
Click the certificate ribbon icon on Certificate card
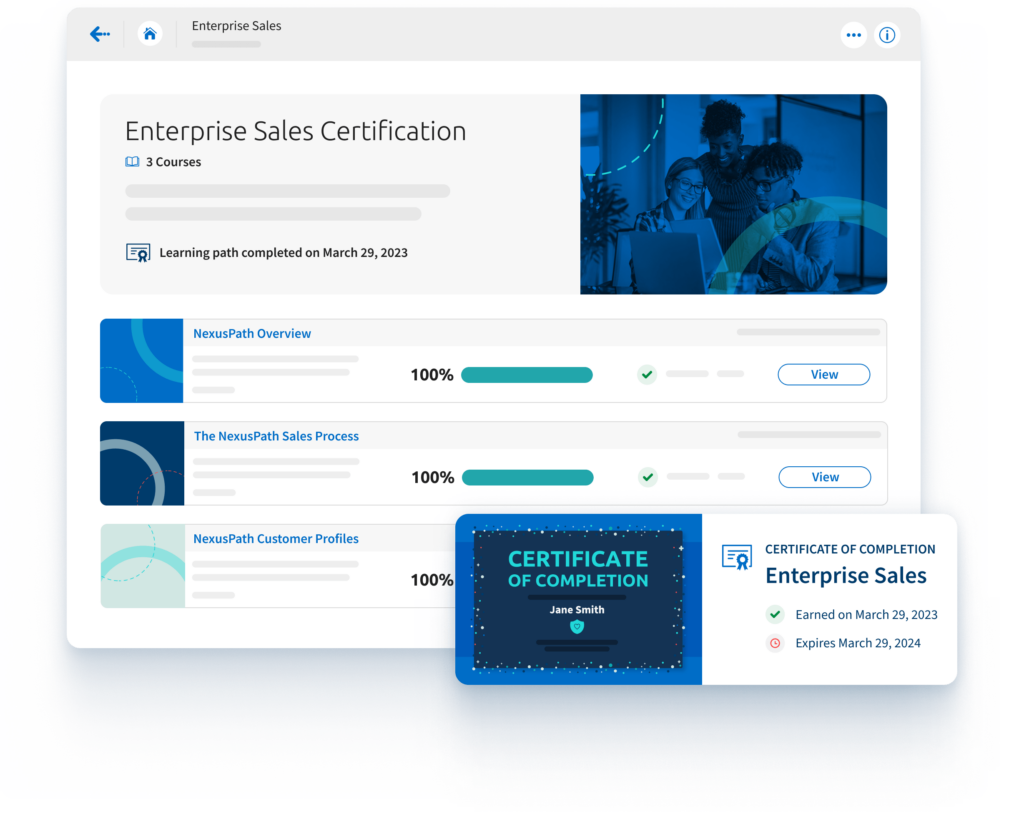(x=737, y=558)
